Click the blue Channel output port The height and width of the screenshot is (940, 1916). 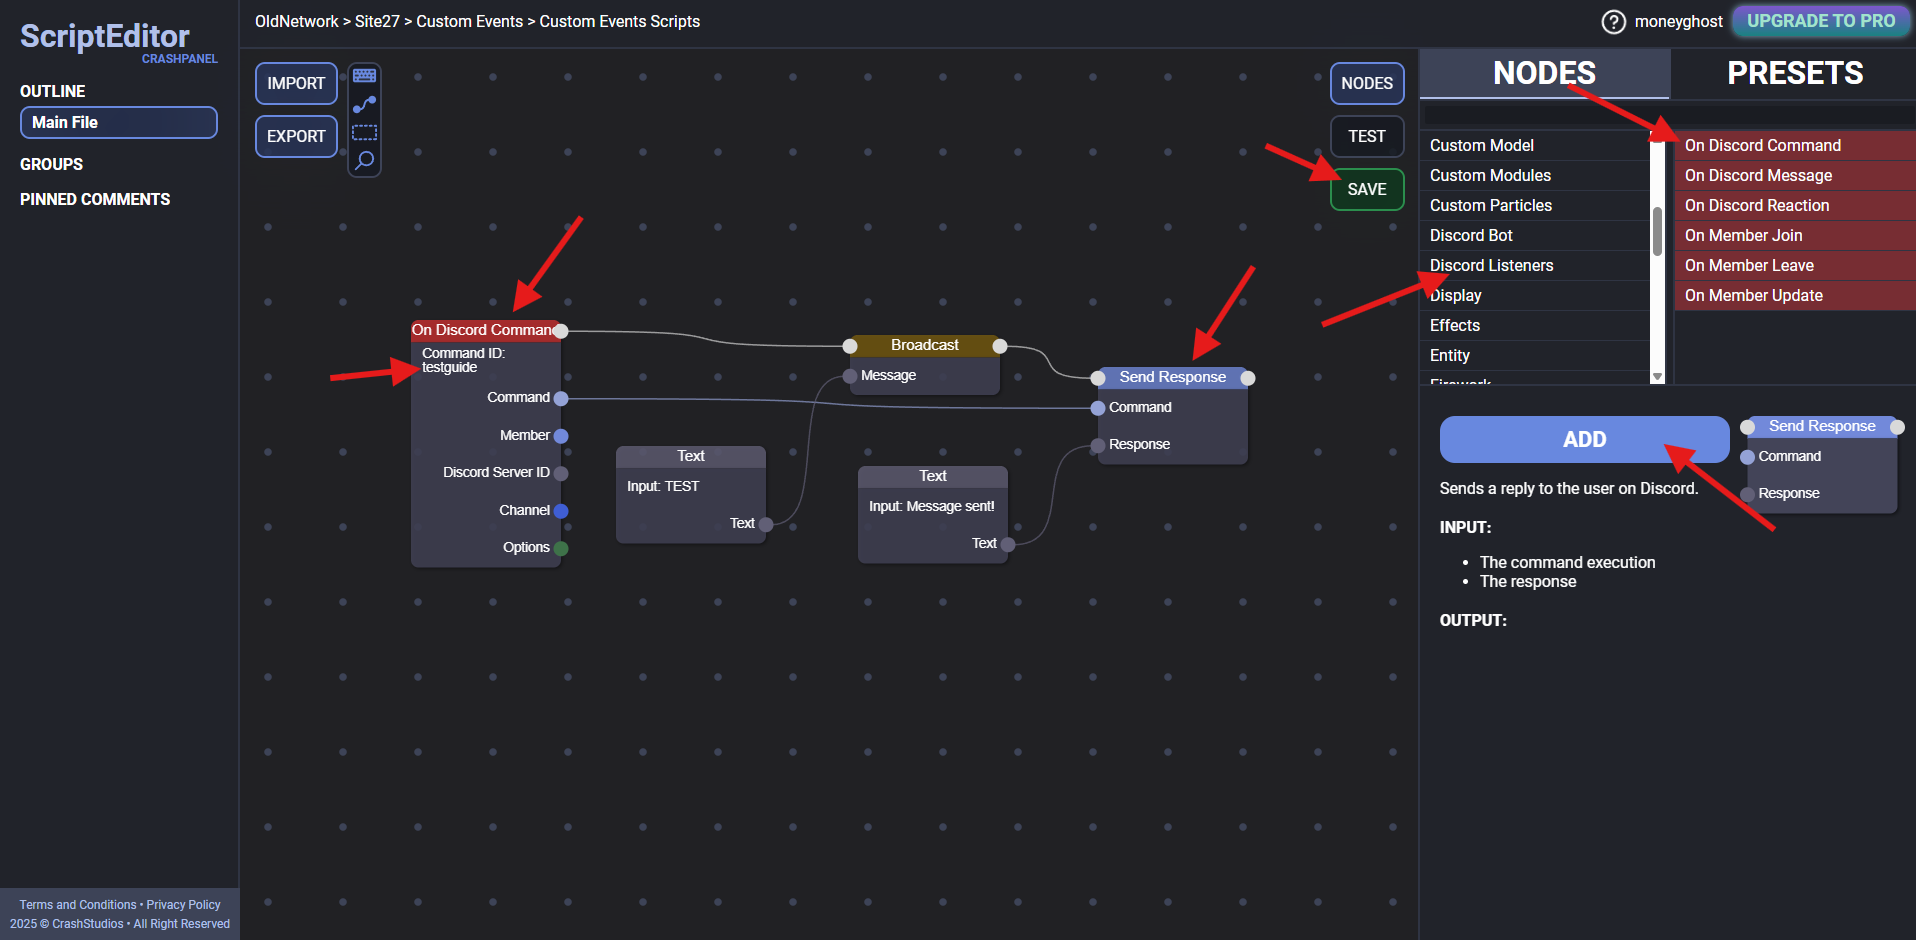tap(561, 511)
